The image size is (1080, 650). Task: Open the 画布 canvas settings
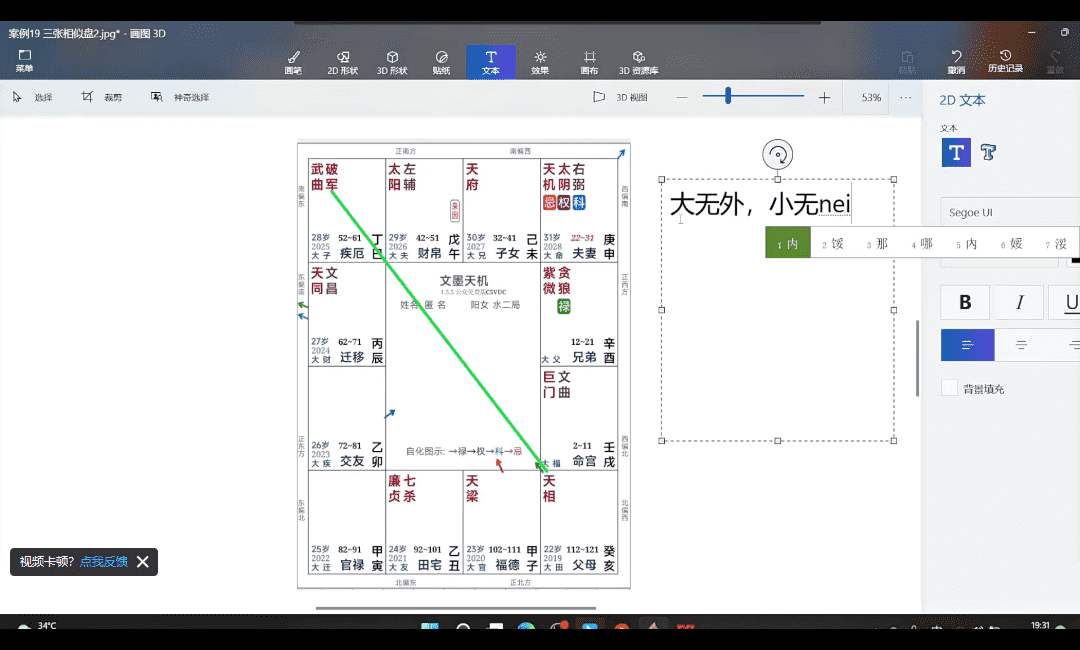pos(590,62)
